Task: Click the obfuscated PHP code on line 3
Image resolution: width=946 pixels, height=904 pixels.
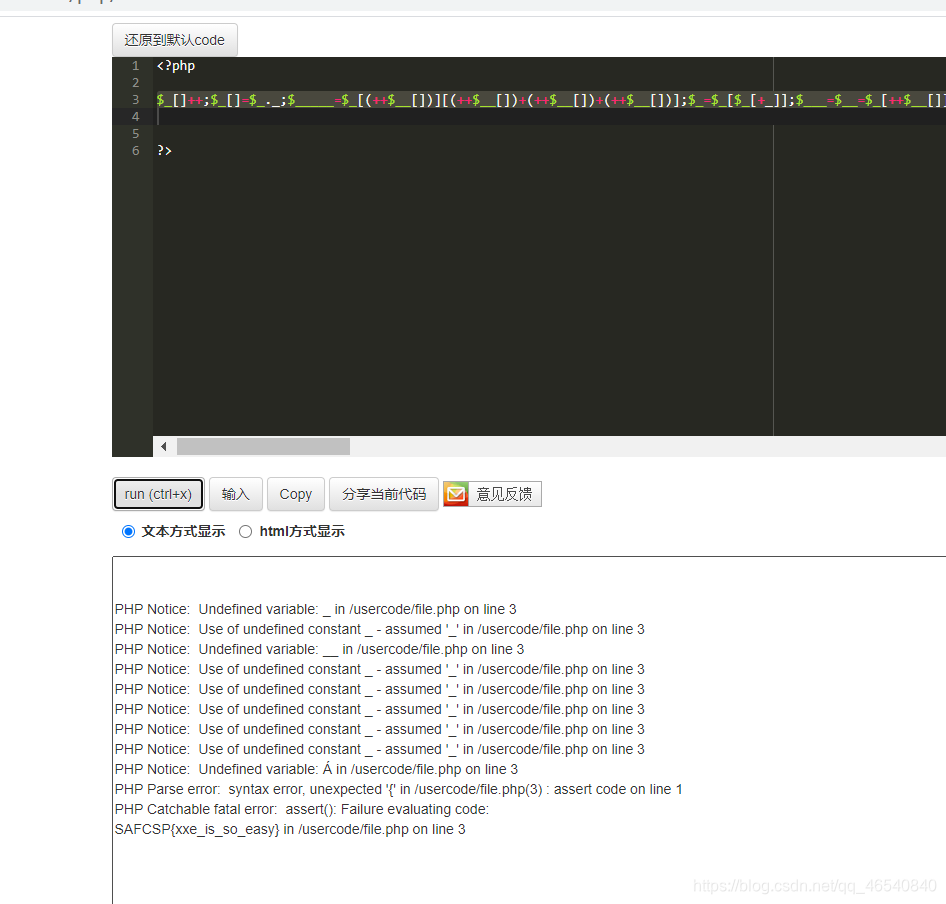Action: click(x=550, y=100)
